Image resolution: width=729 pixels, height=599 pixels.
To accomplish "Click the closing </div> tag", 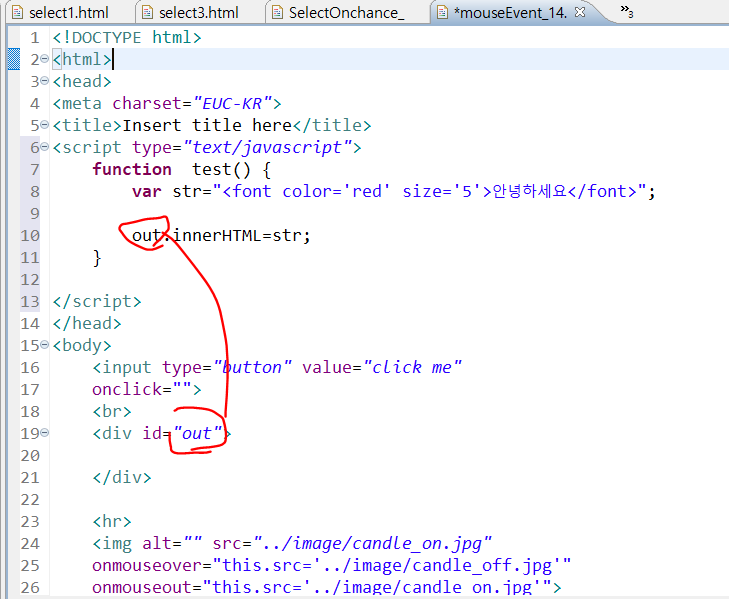I will [122, 477].
